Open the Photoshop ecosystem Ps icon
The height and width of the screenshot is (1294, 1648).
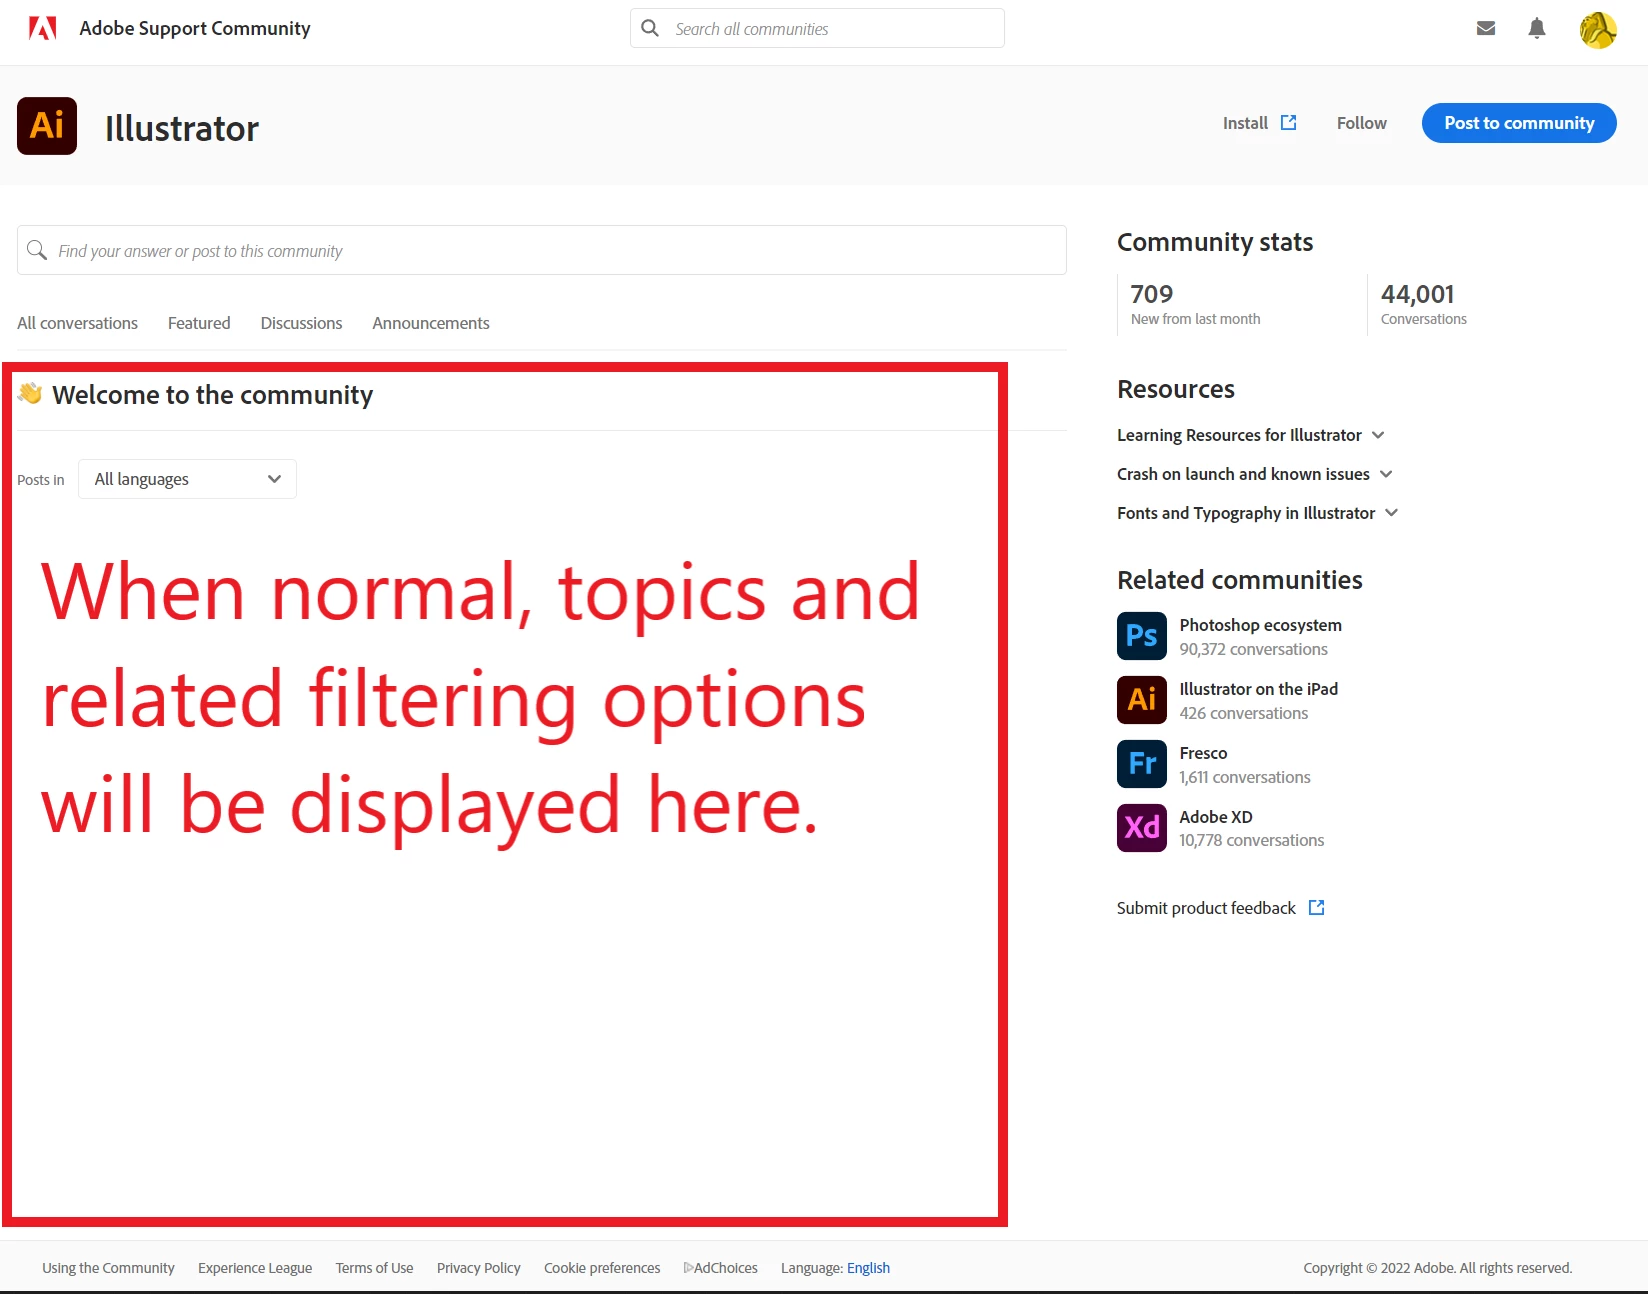(1142, 636)
